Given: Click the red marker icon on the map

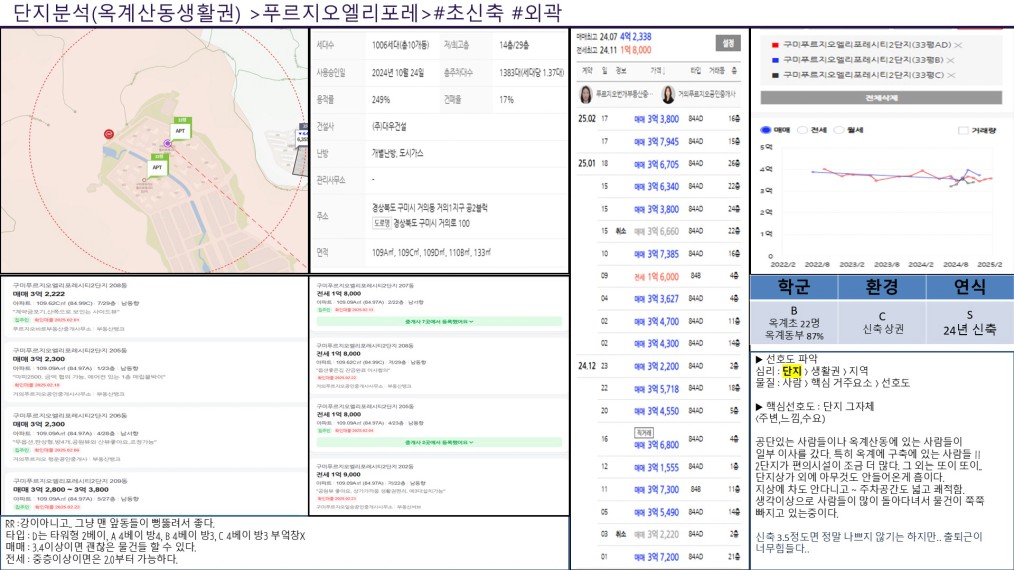Looking at the screenshot, I should point(109,134).
